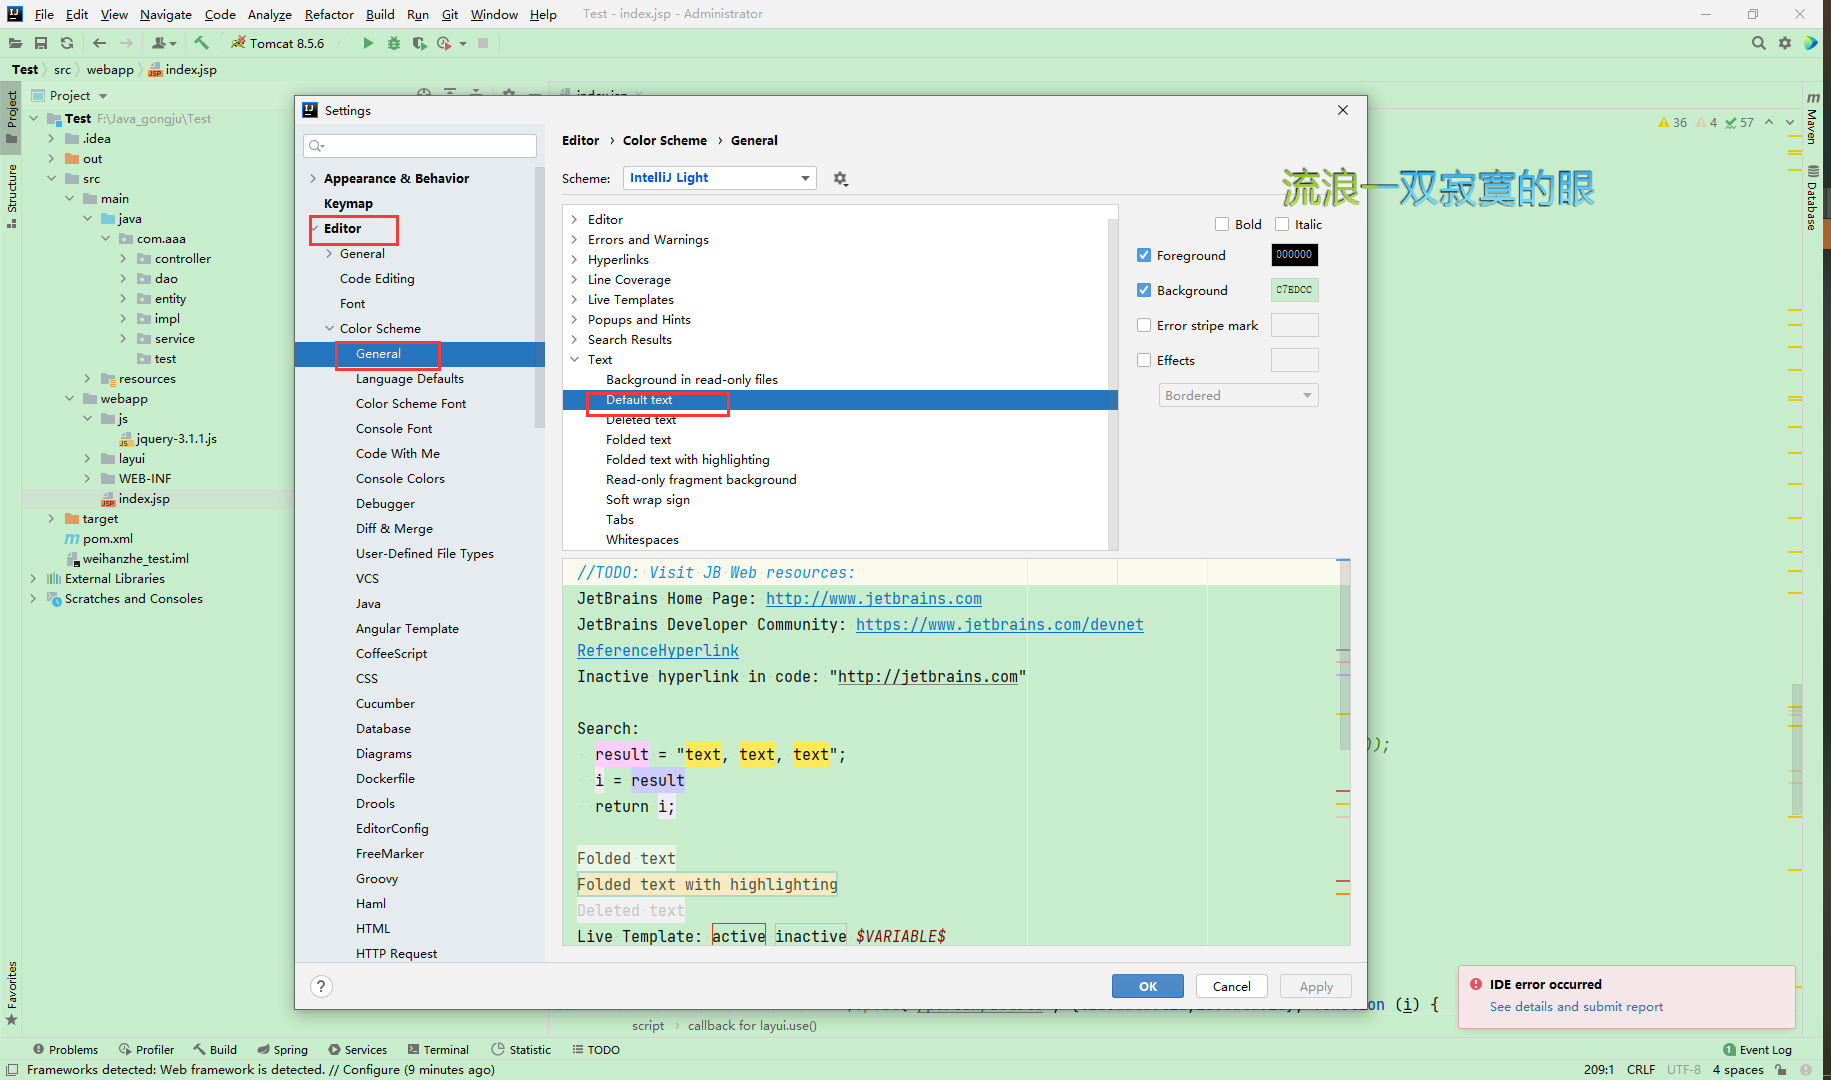Enable the Effects checkbox
Screen dimensions: 1831x1080
[x=1144, y=360]
